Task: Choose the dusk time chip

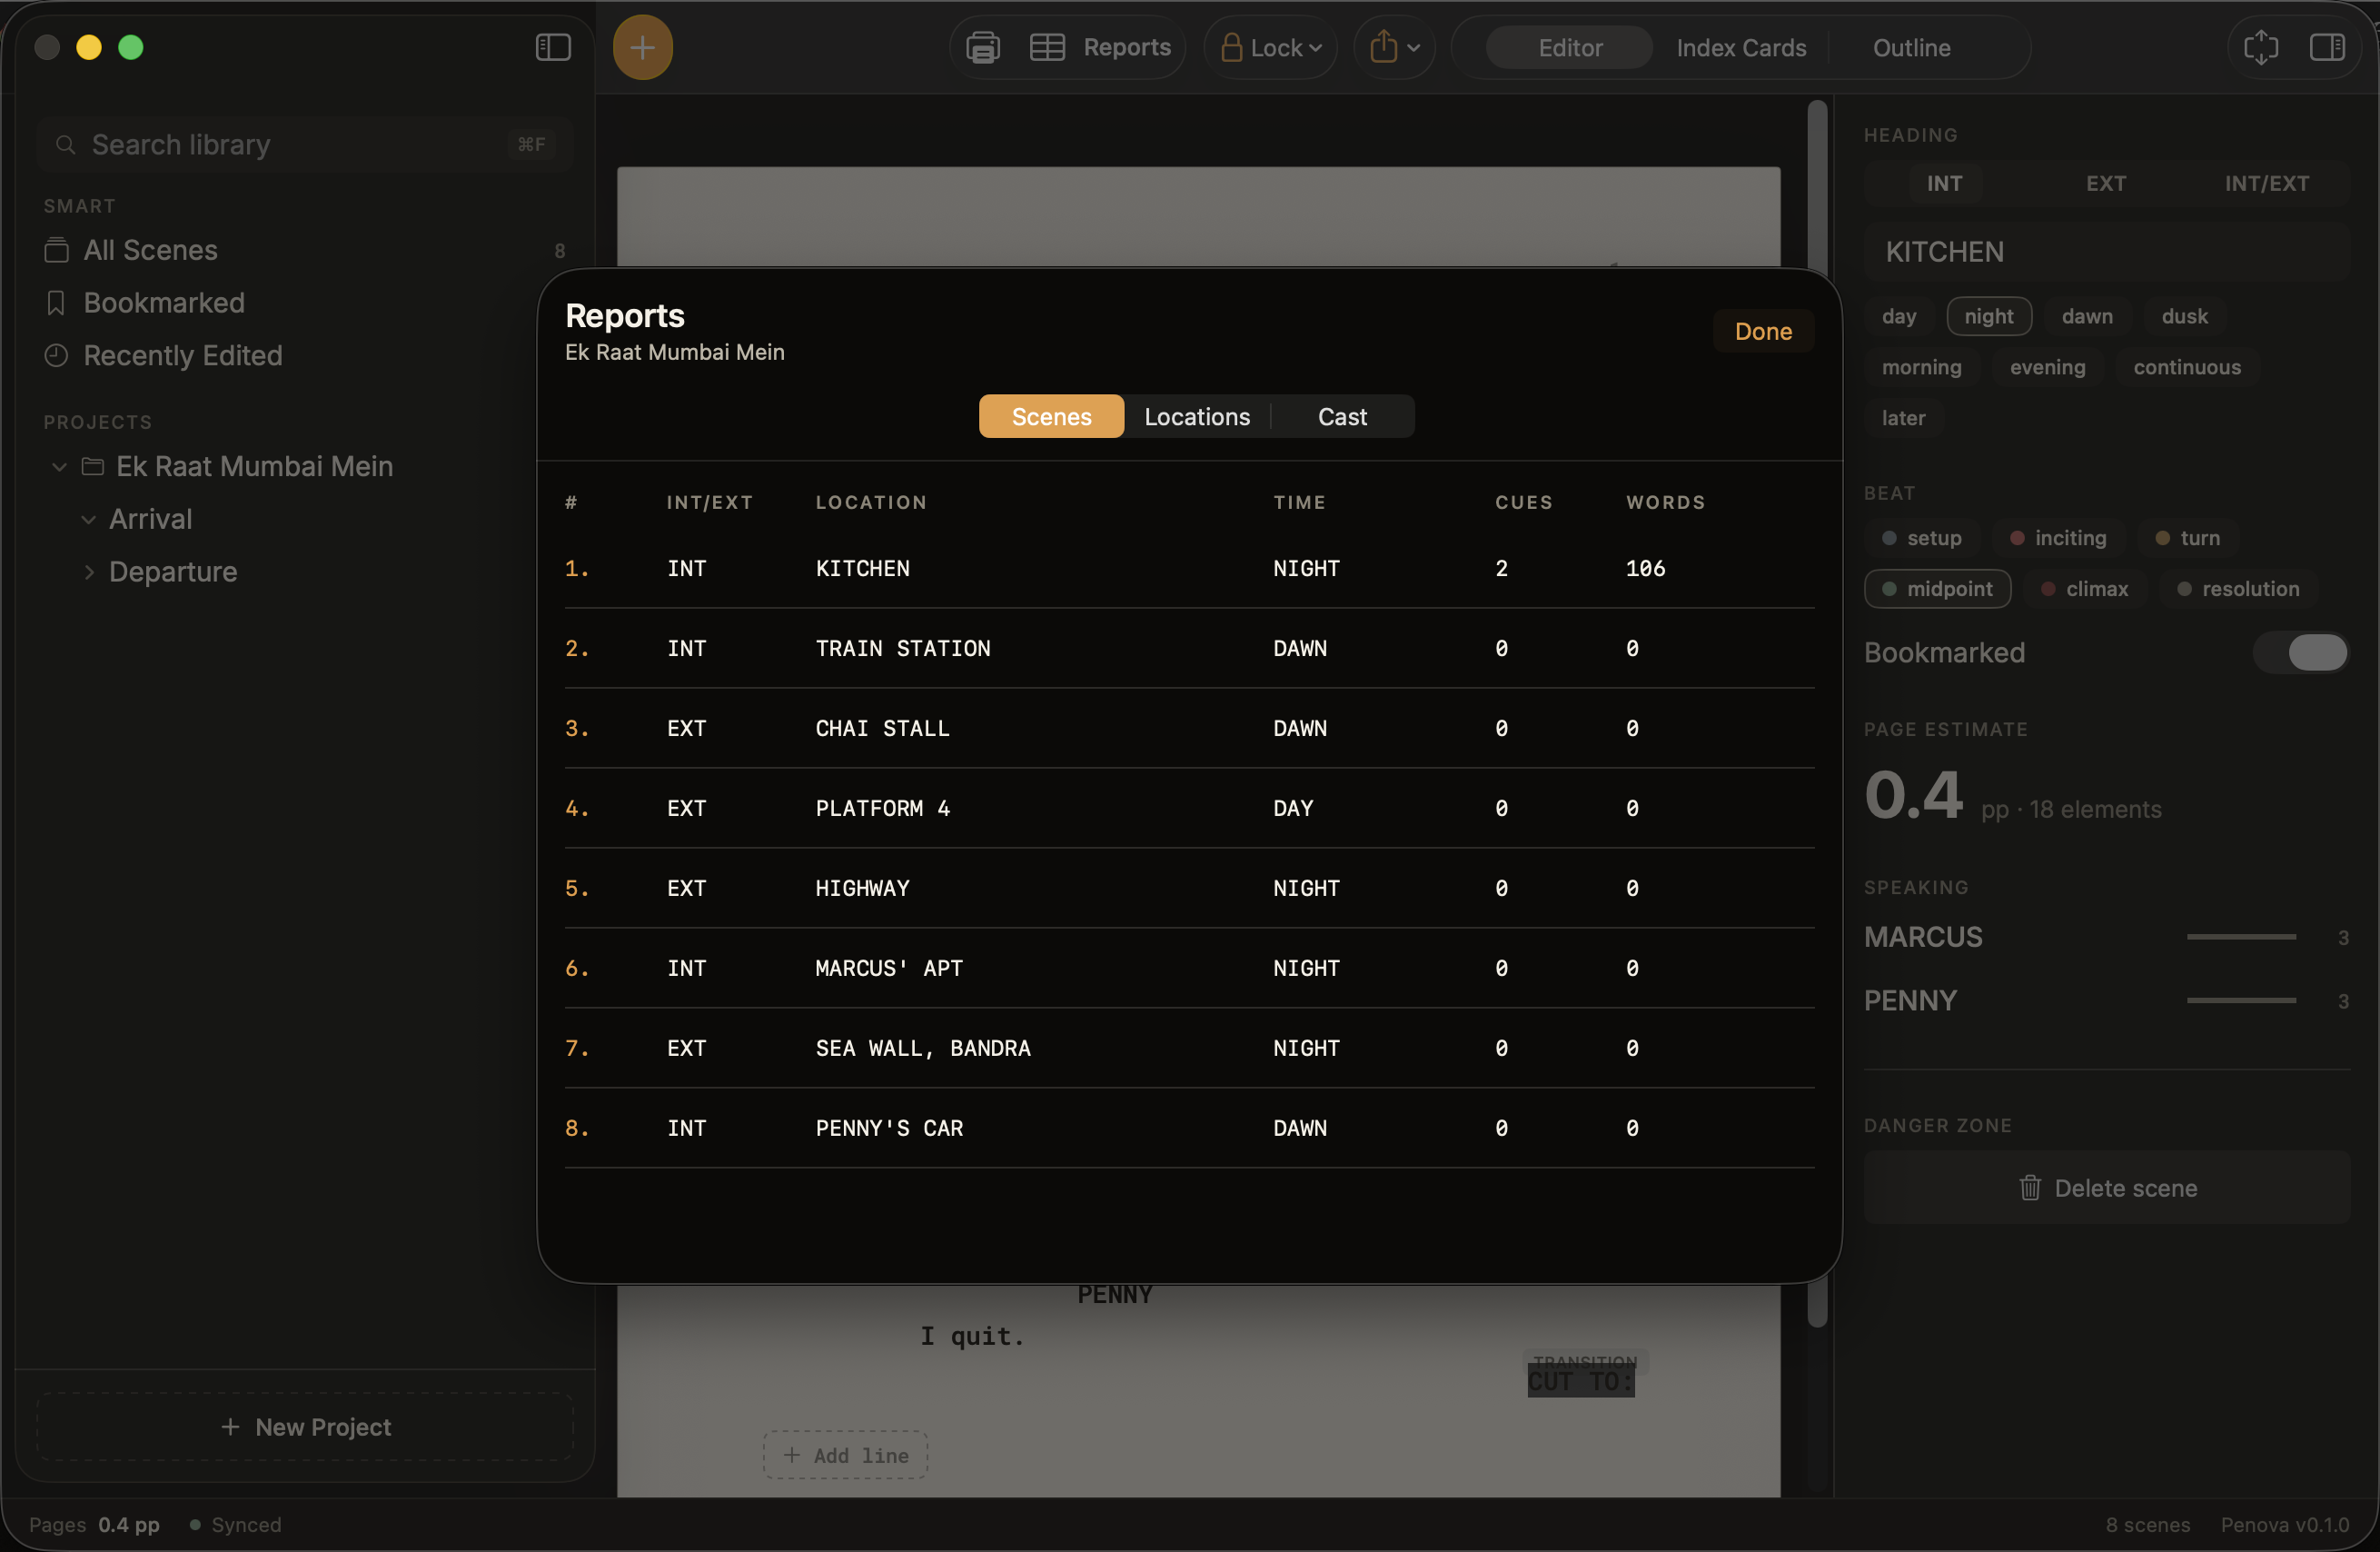Action: tap(2184, 316)
